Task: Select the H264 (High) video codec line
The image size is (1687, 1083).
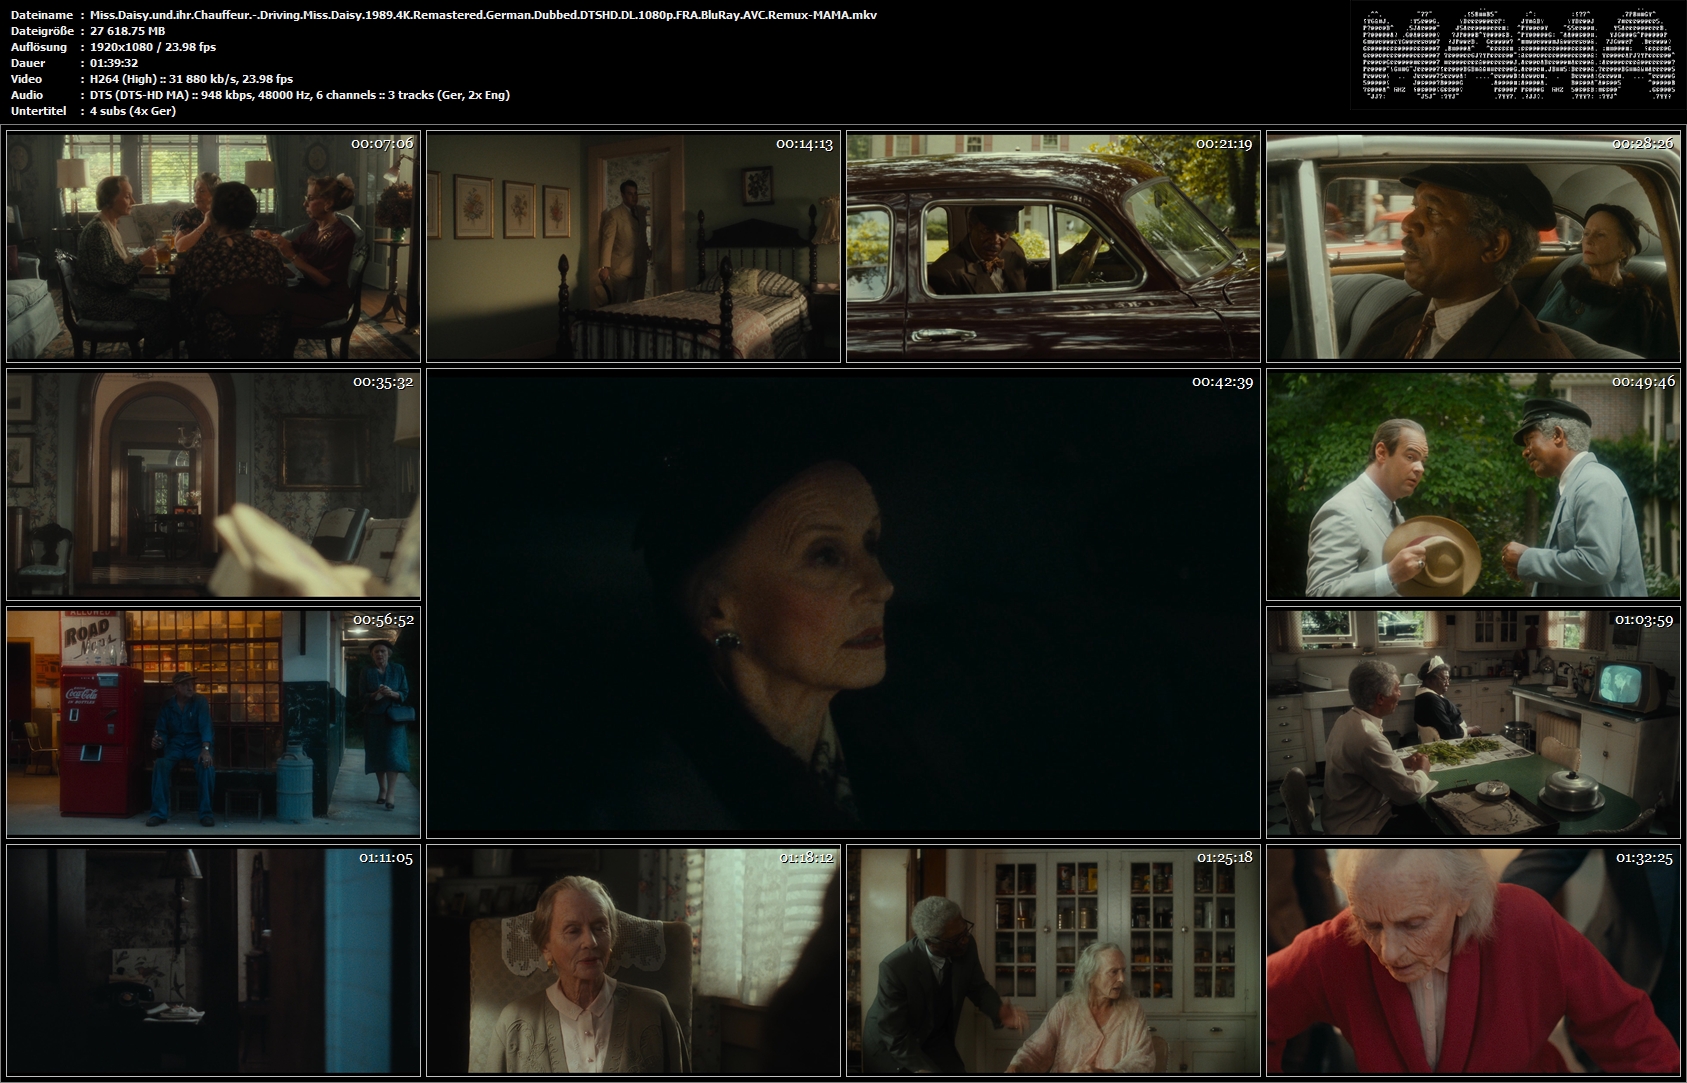Action: (191, 79)
